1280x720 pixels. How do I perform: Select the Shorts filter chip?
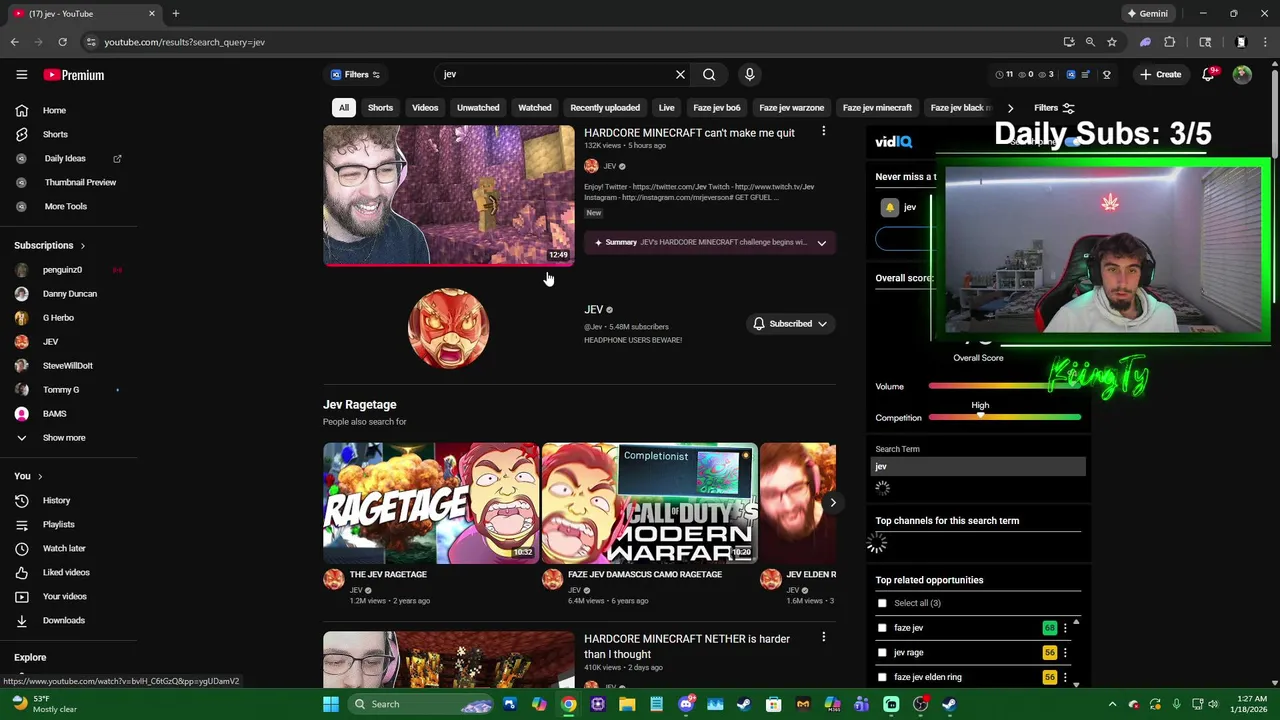click(380, 108)
